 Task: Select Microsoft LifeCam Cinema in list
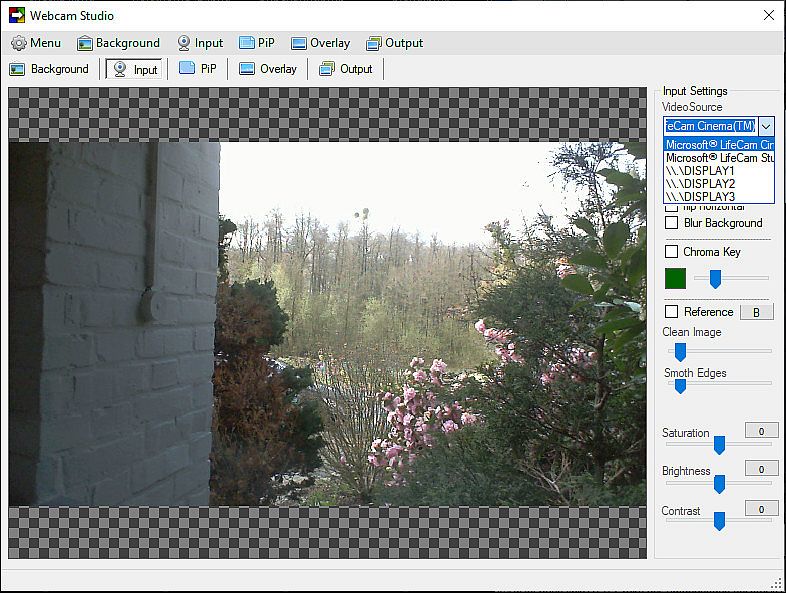(719, 144)
